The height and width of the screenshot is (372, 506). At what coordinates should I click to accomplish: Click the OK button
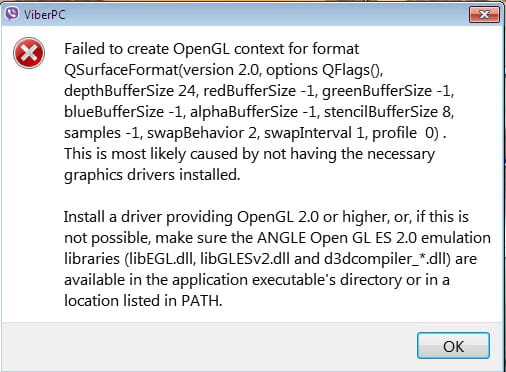coord(453,346)
